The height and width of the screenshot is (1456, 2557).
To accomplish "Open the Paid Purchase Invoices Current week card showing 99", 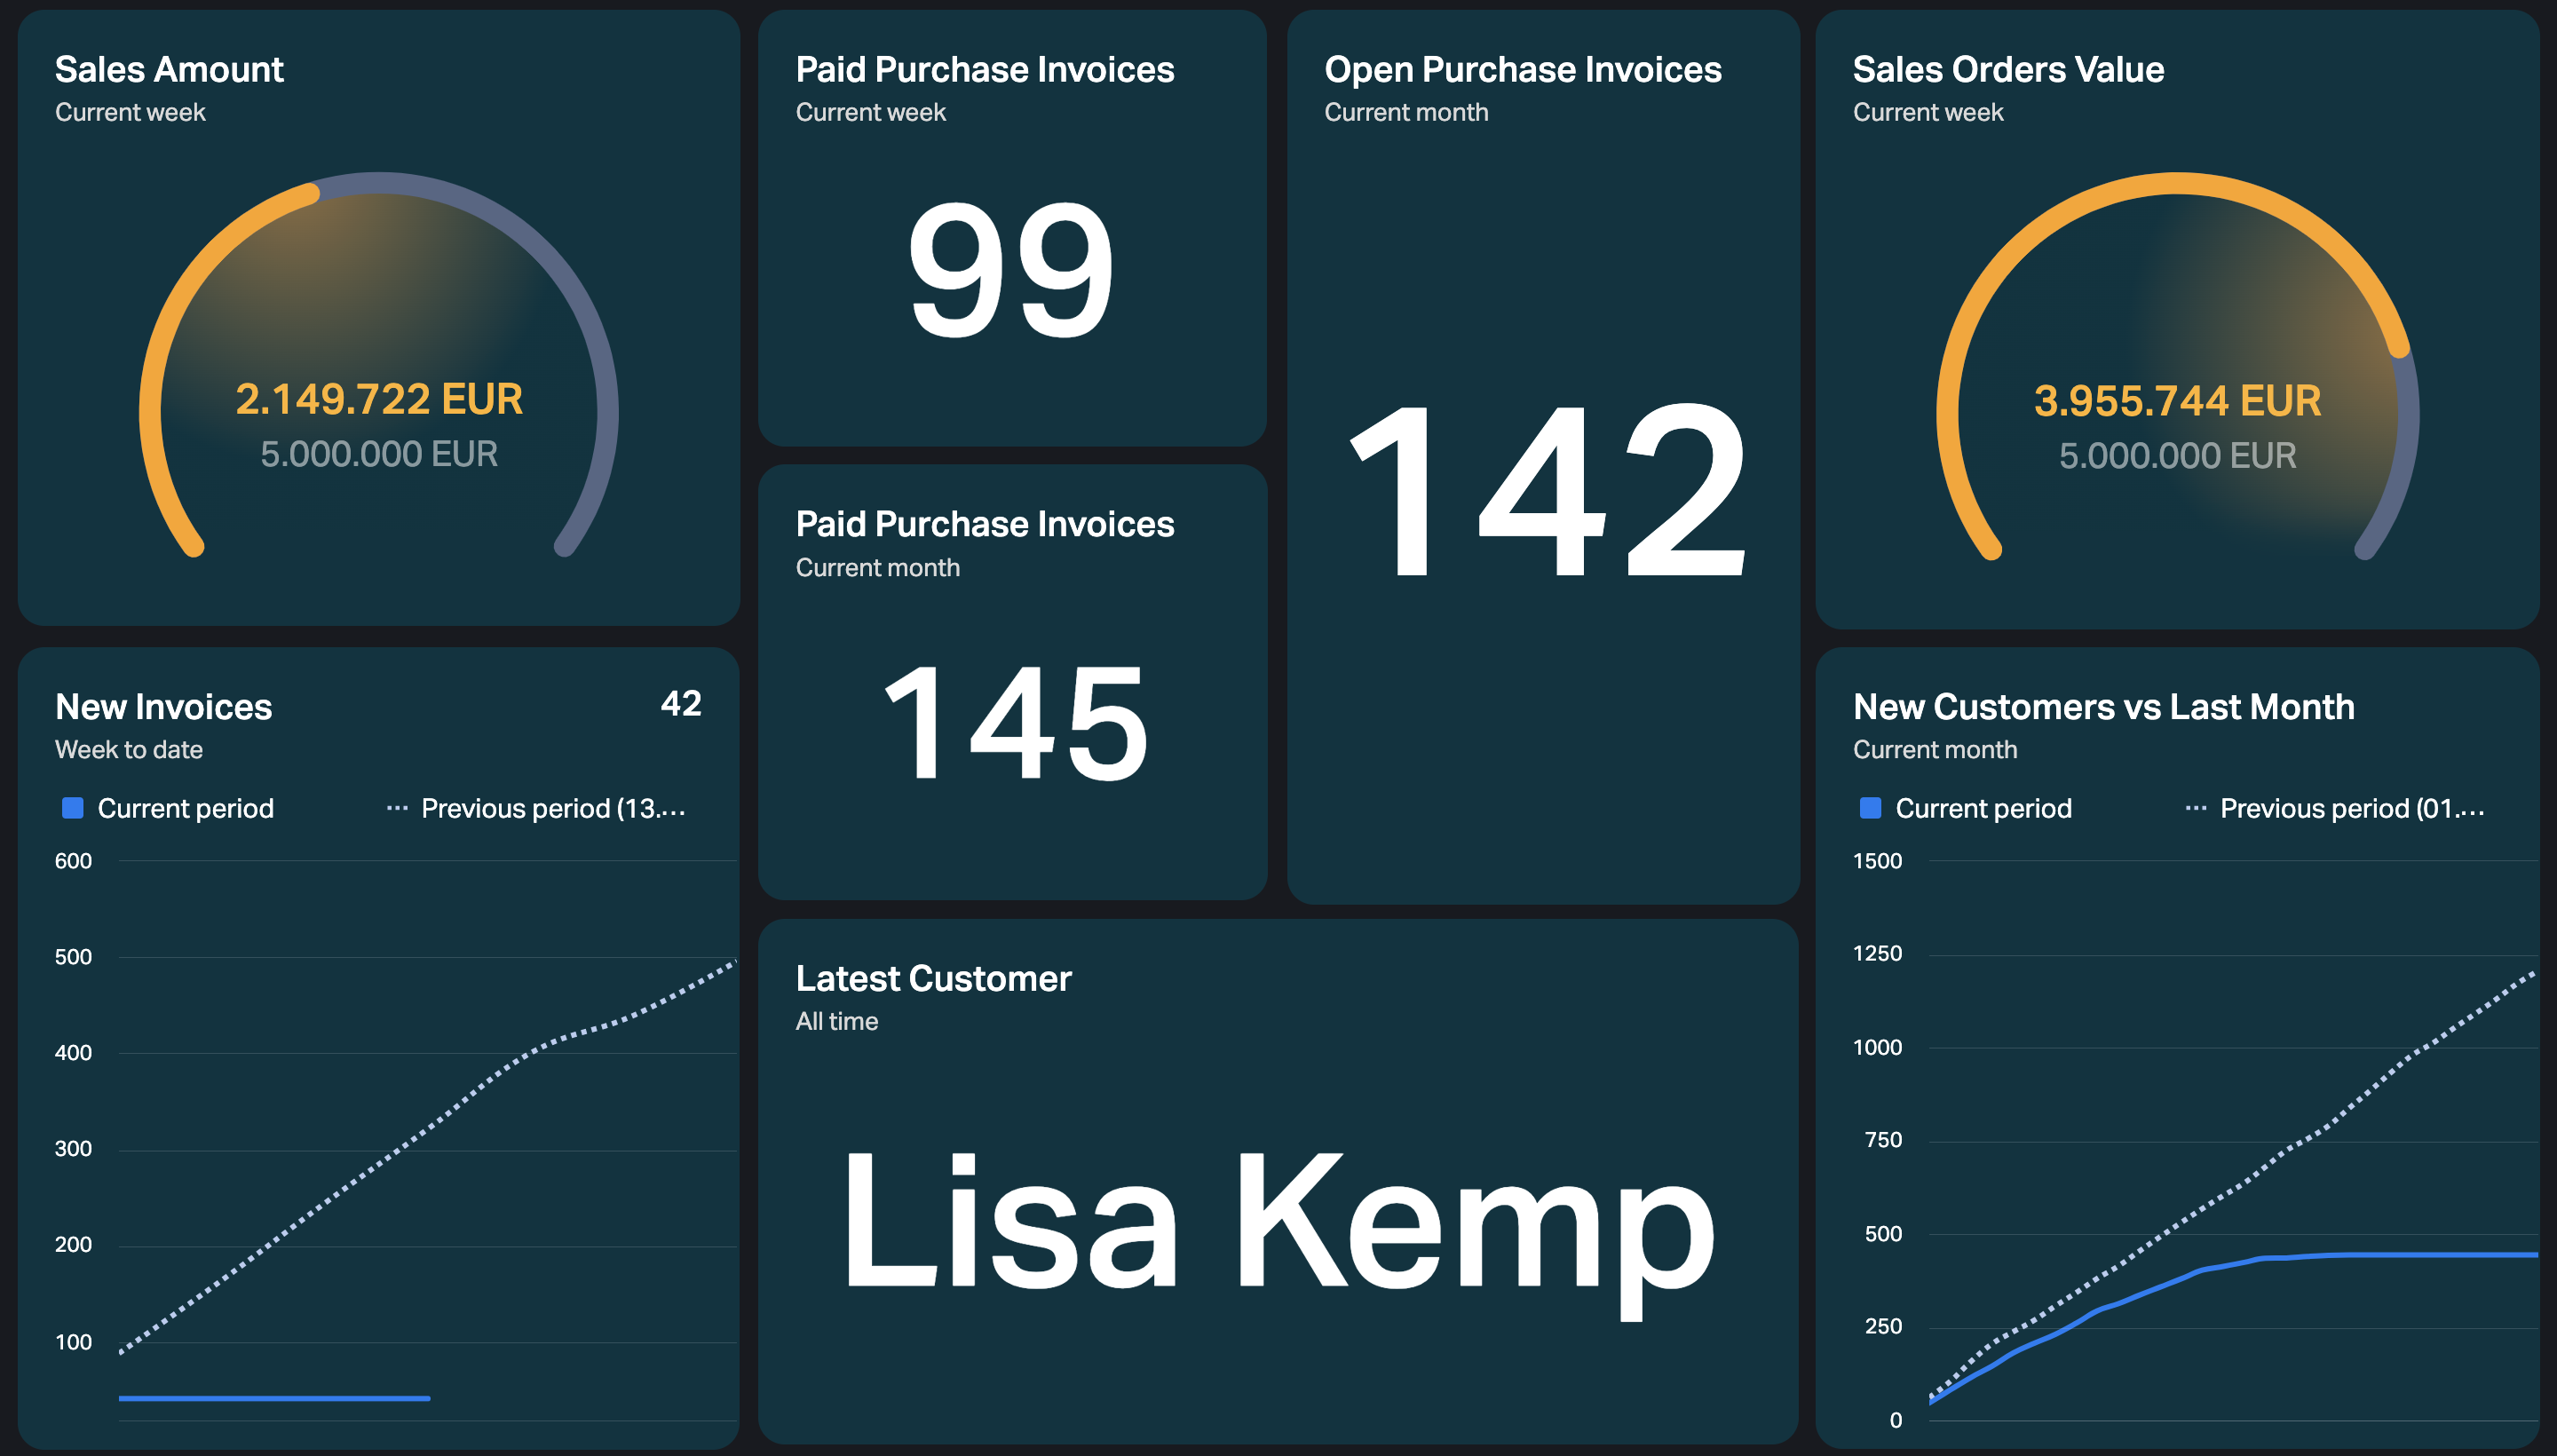I will pyautogui.click(x=1012, y=228).
